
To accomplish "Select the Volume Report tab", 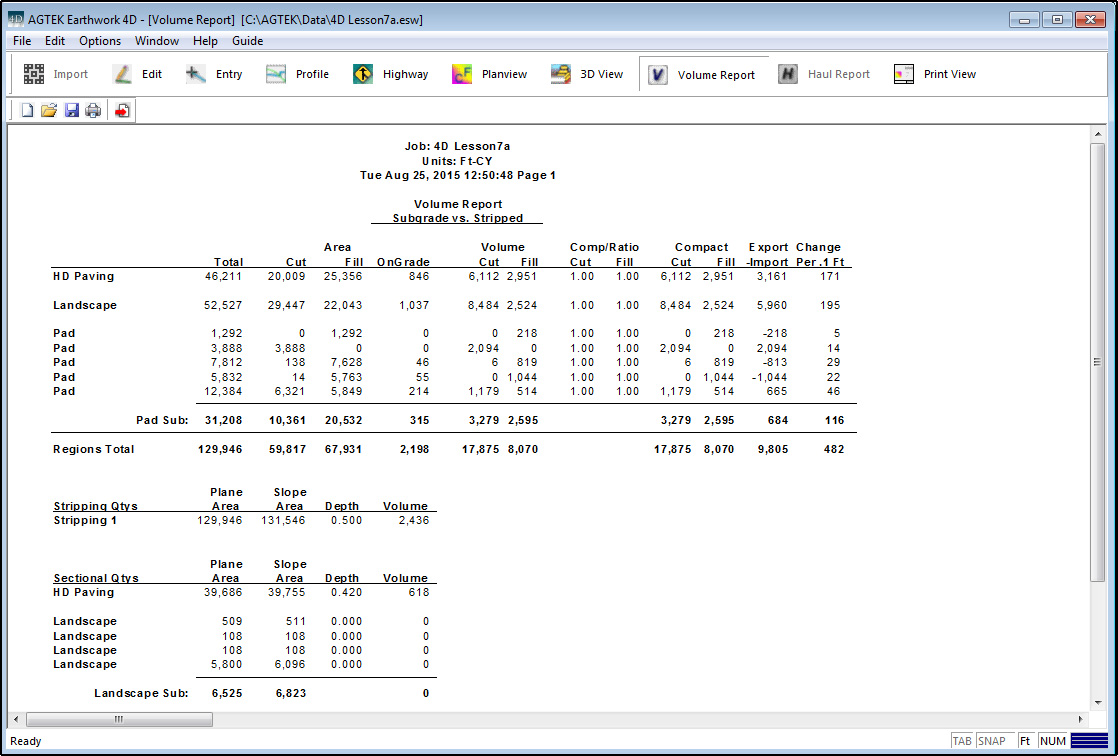I will pyautogui.click(x=703, y=75).
